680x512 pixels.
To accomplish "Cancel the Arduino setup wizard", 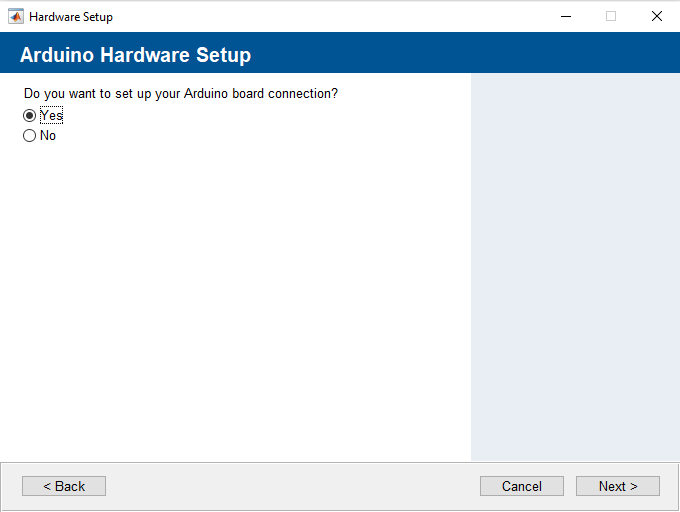I will [x=522, y=486].
